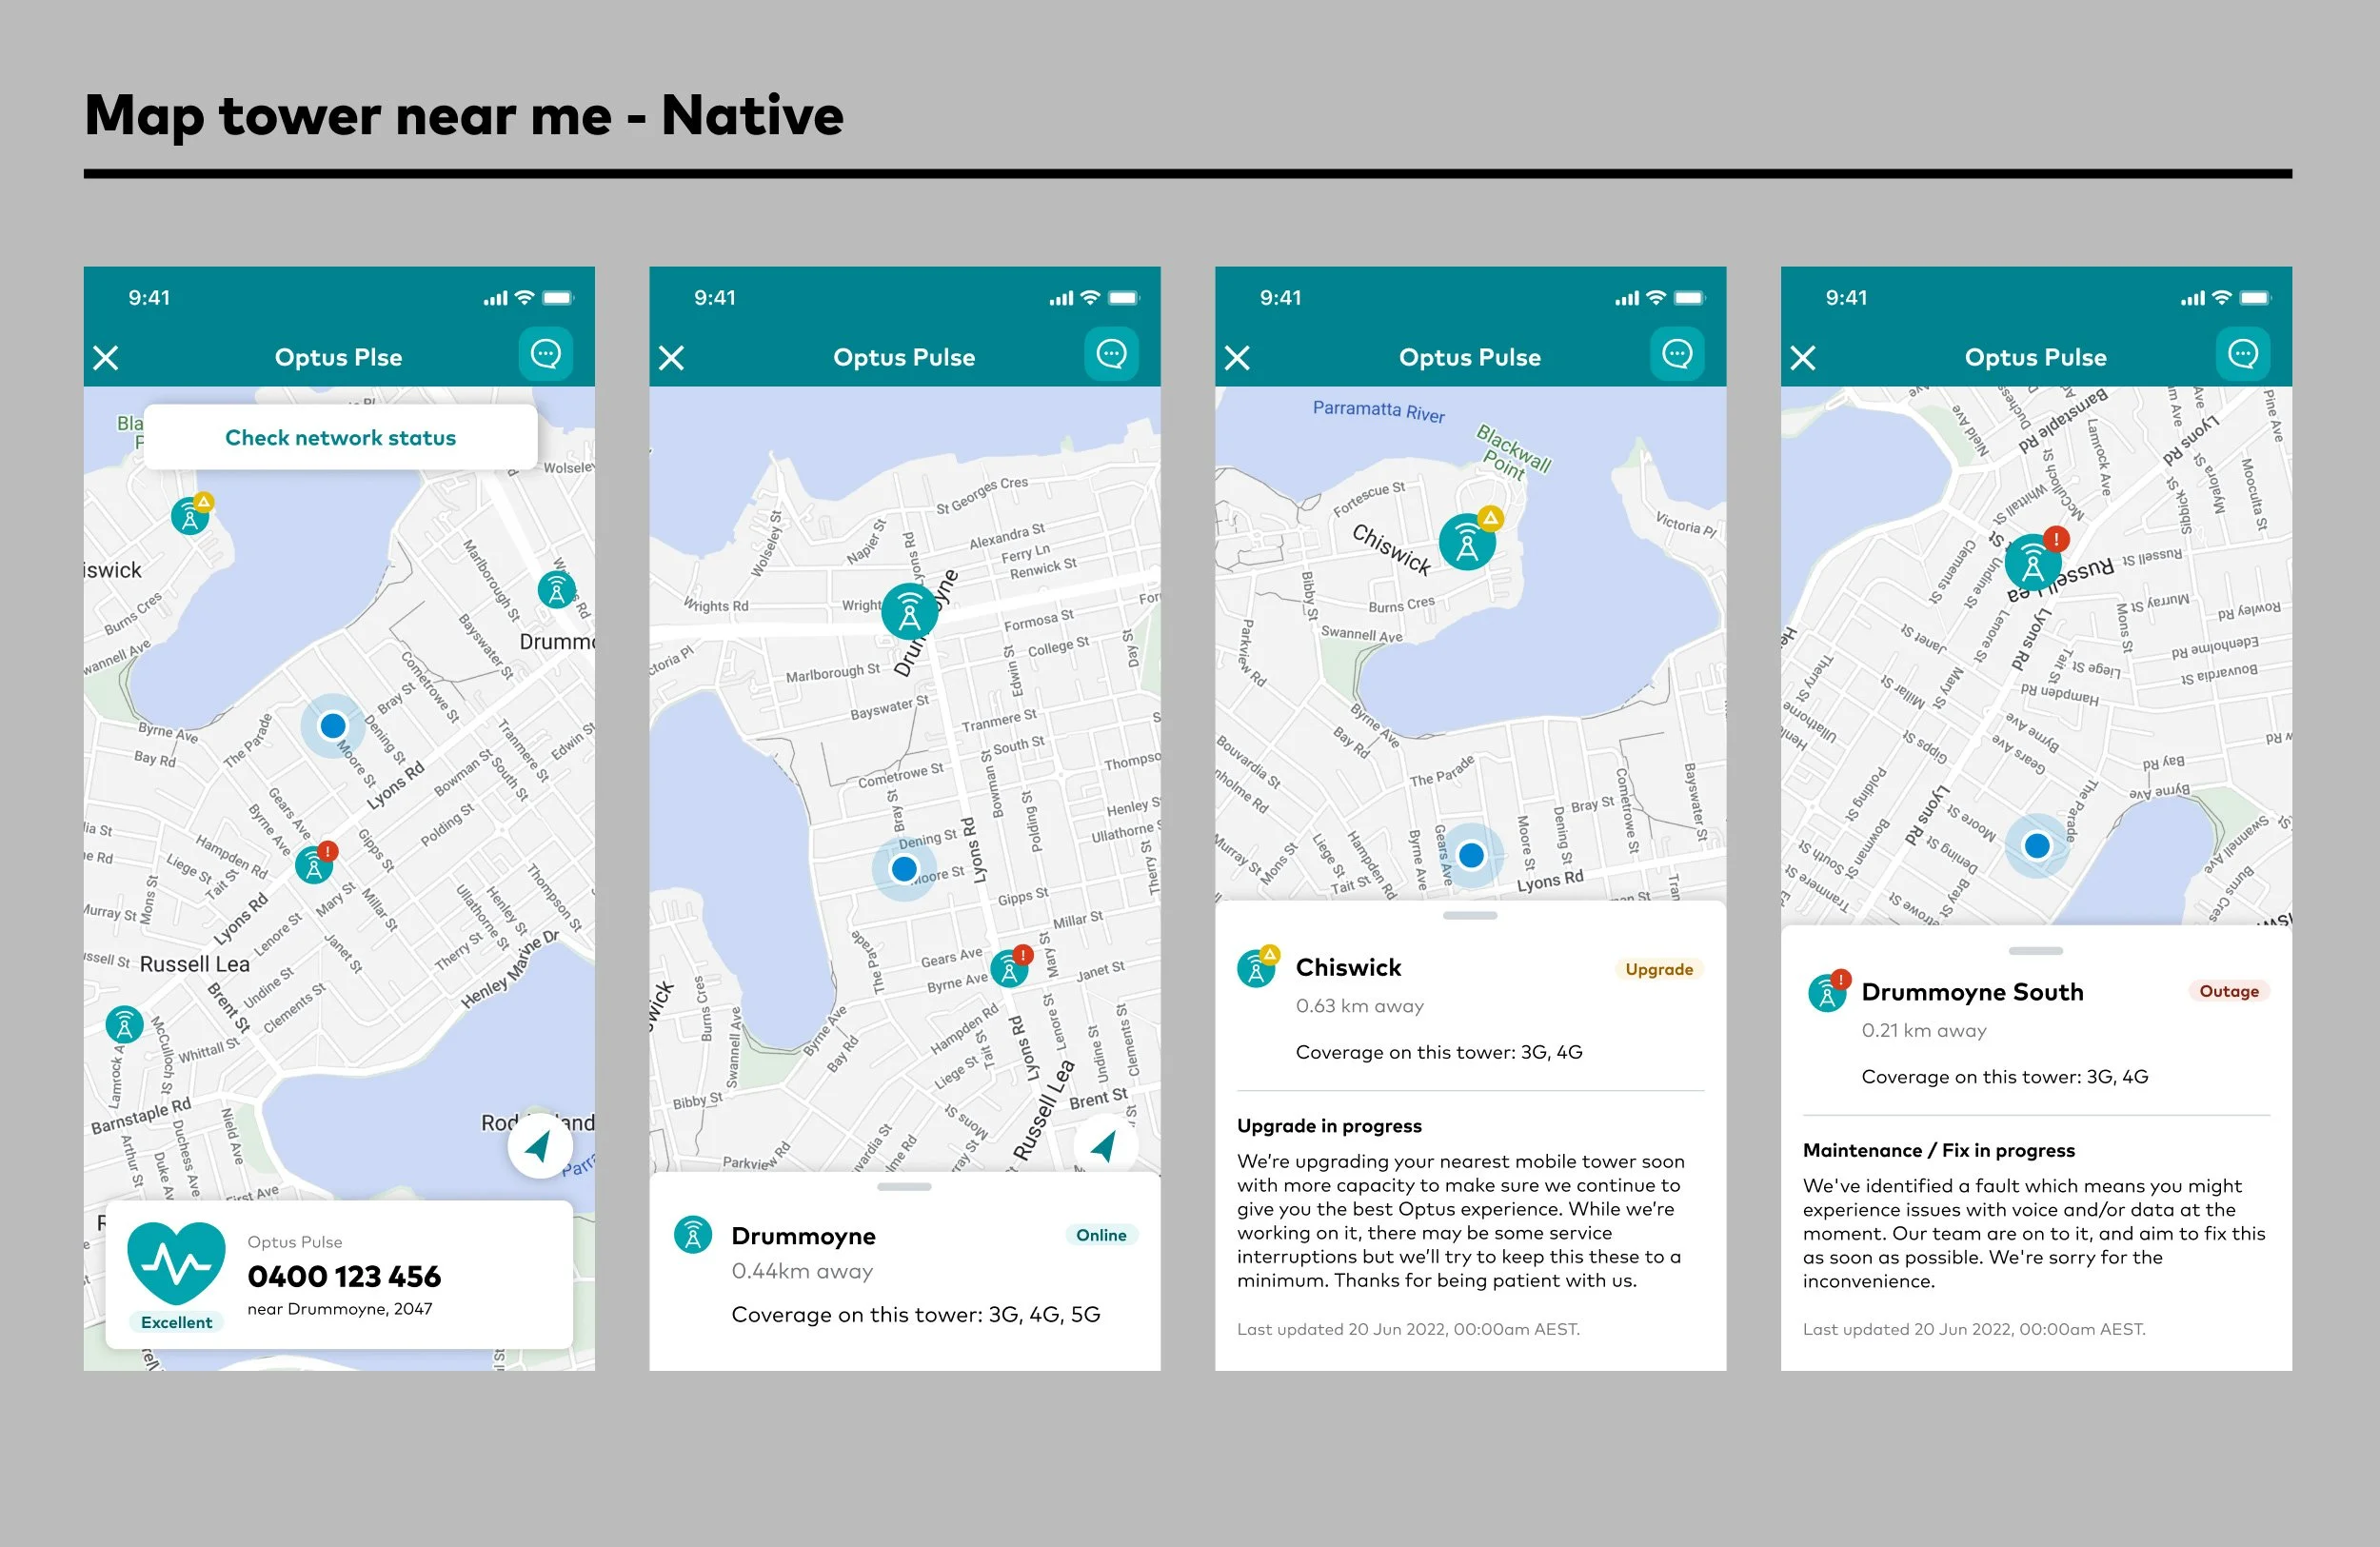Screen dimensions: 2380x1547
Task: Close the second screen showing Drummoyne tower
Action: point(672,358)
